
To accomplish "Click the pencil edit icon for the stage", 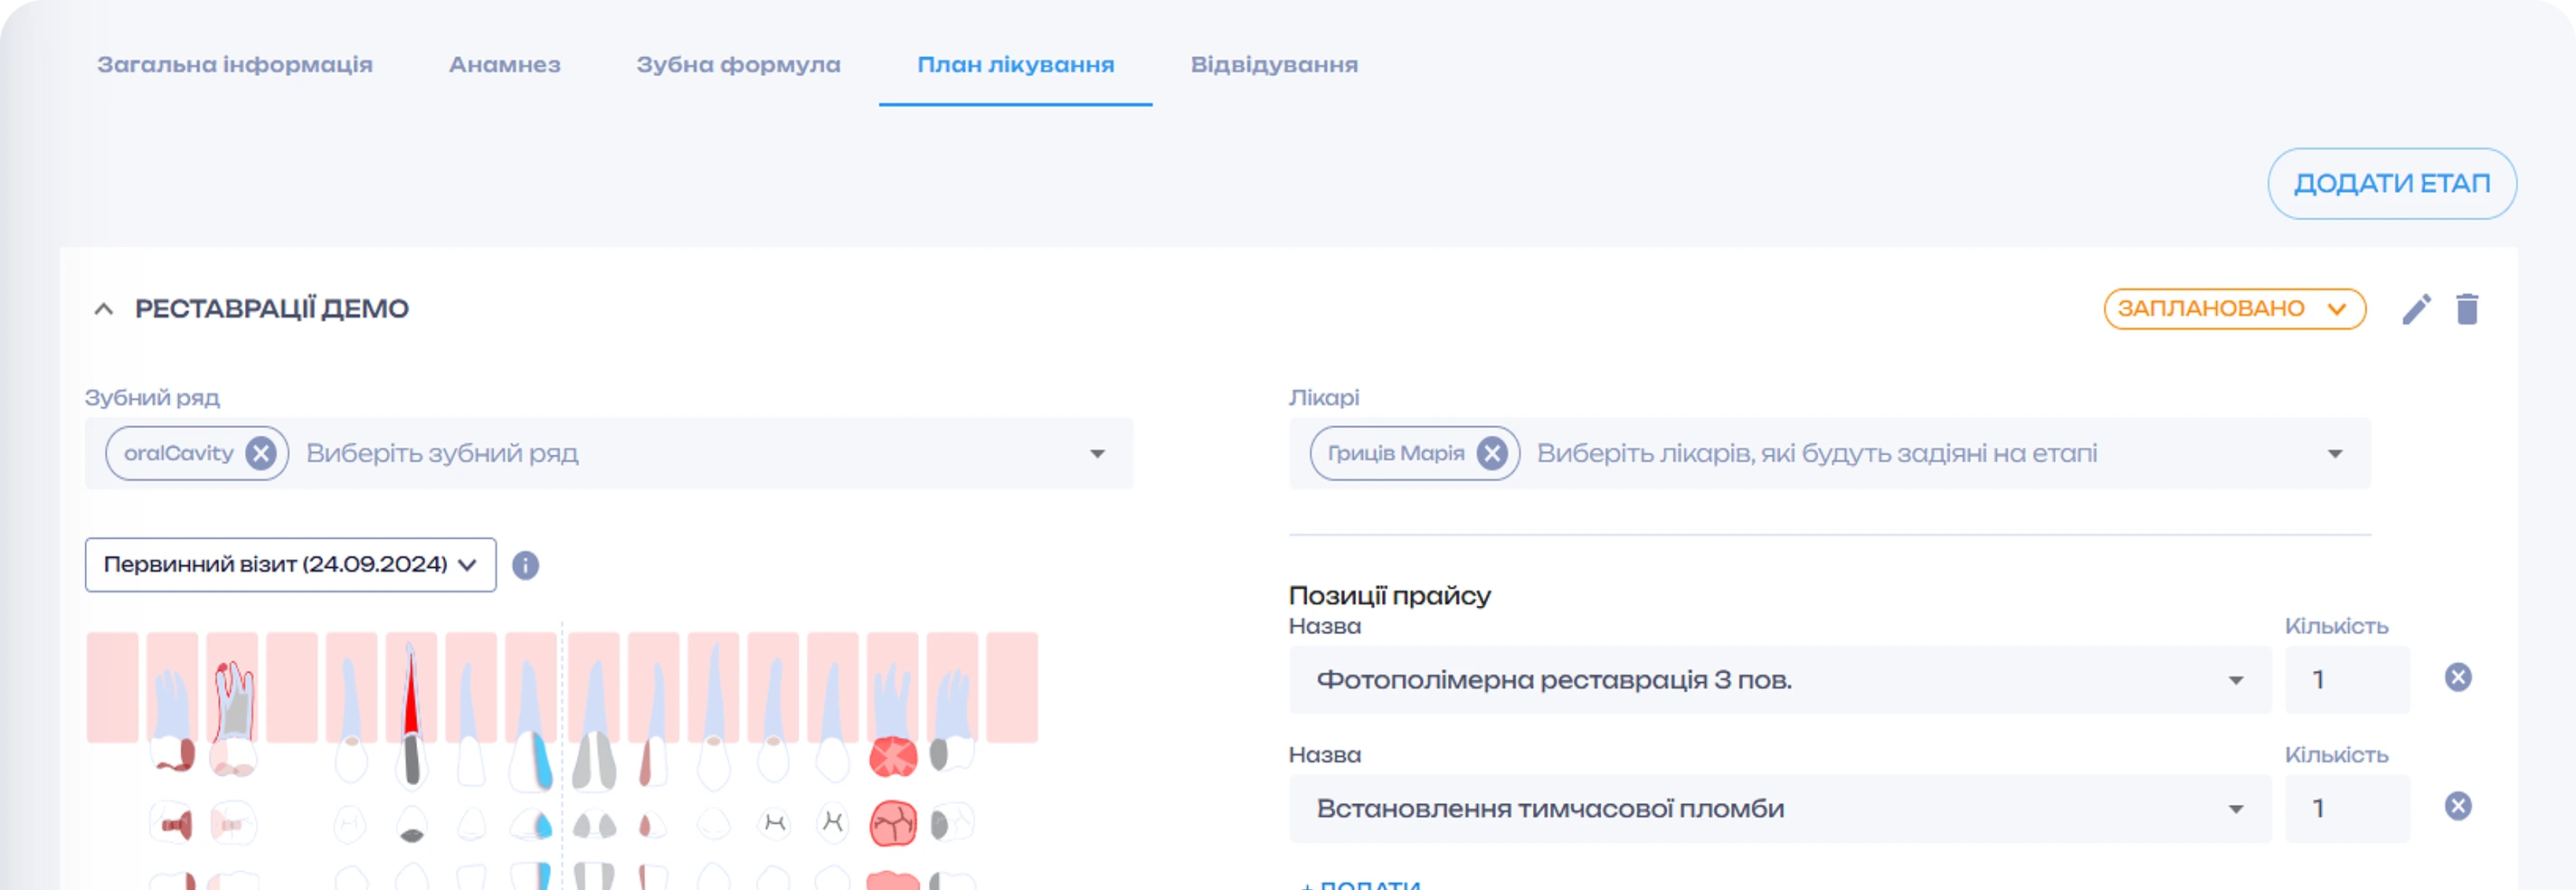I will pos(2417,309).
